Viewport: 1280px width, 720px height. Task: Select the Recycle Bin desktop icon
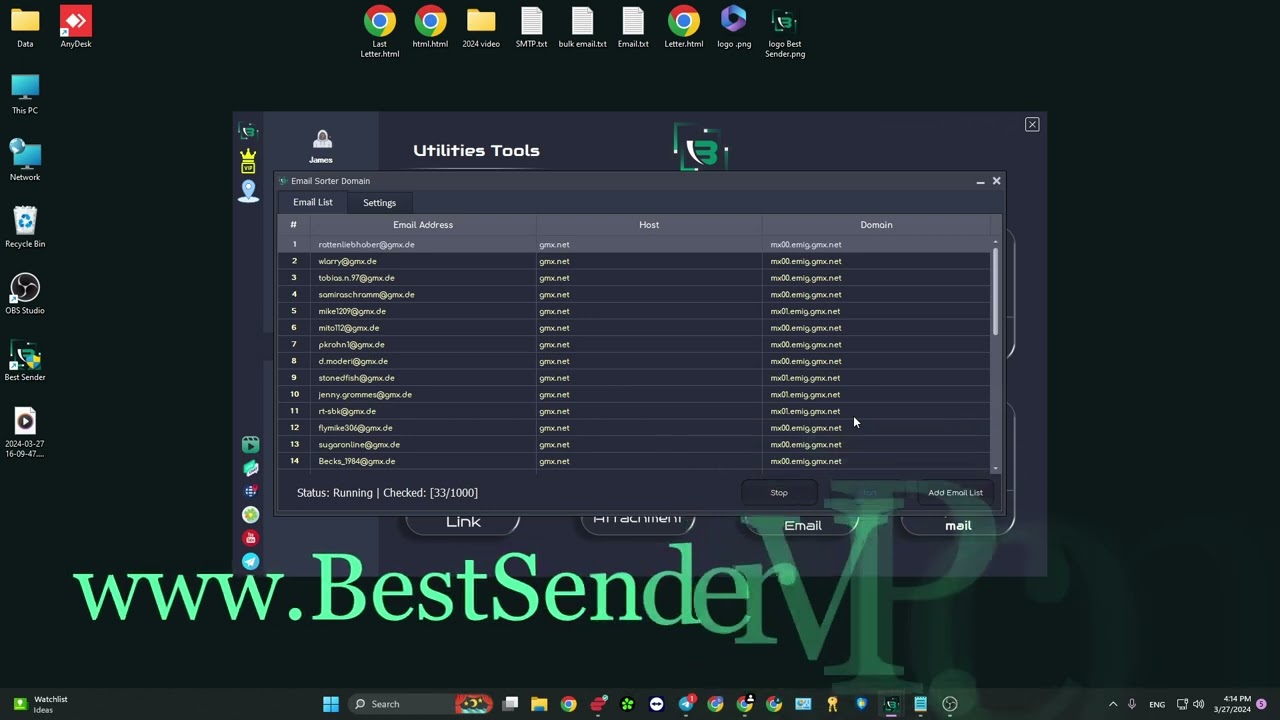tap(25, 227)
